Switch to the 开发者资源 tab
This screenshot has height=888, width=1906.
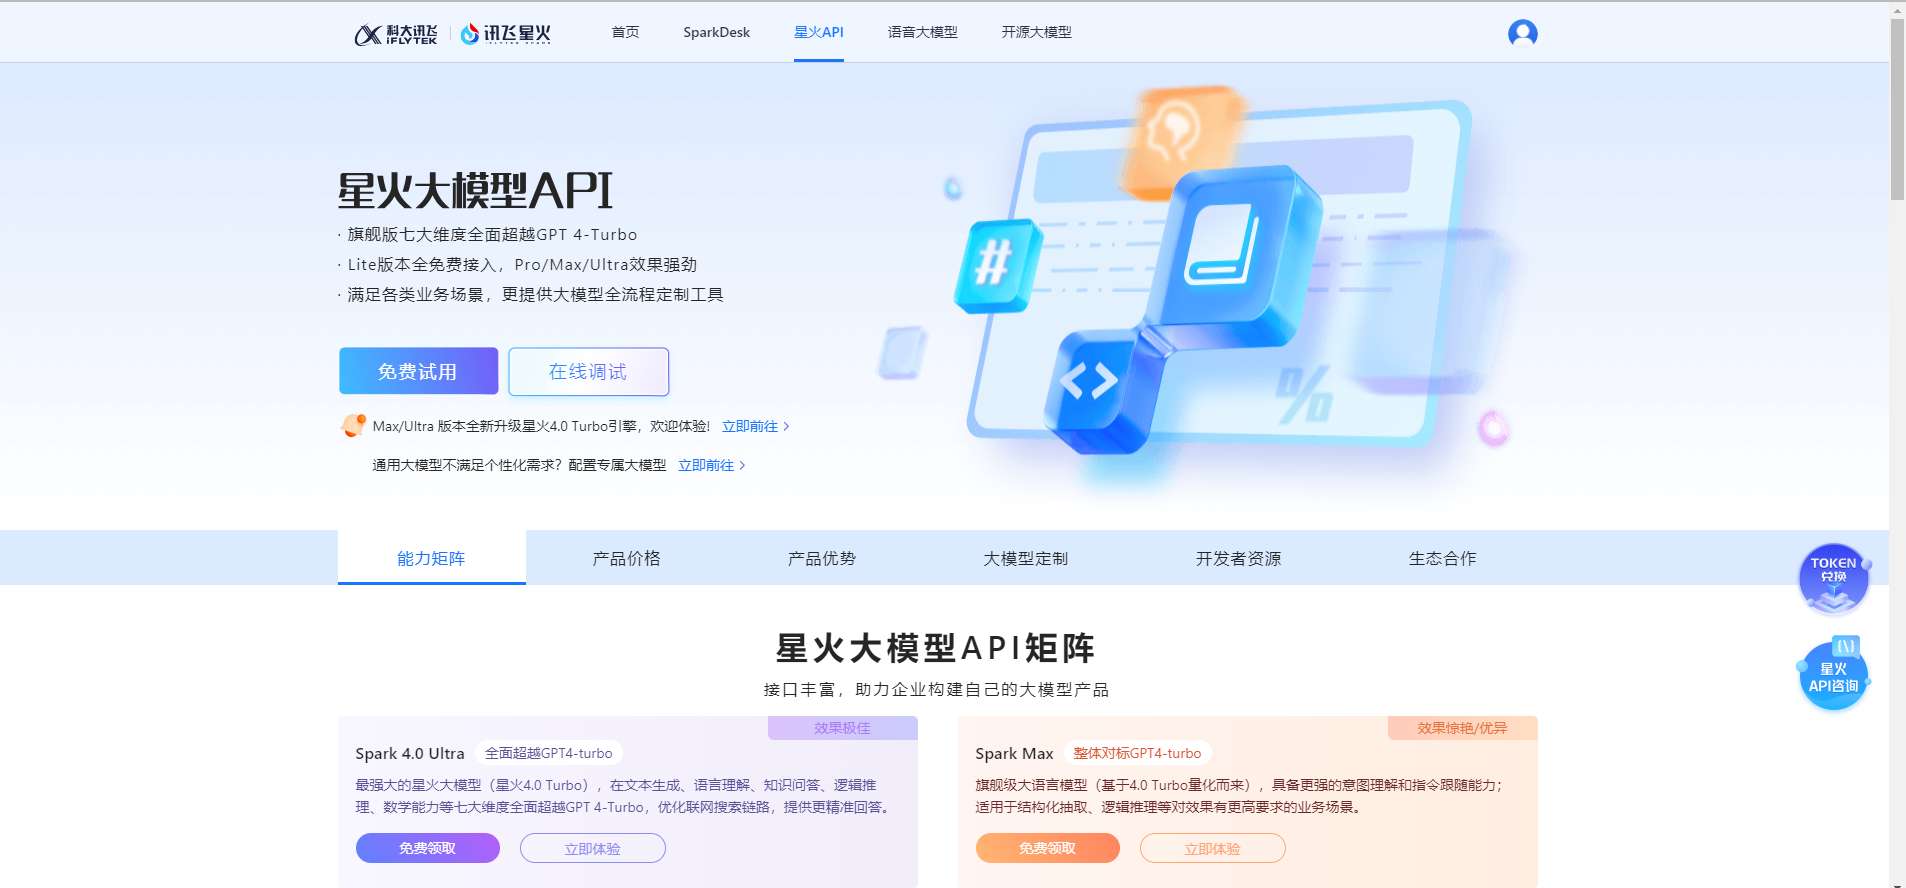point(1238,558)
